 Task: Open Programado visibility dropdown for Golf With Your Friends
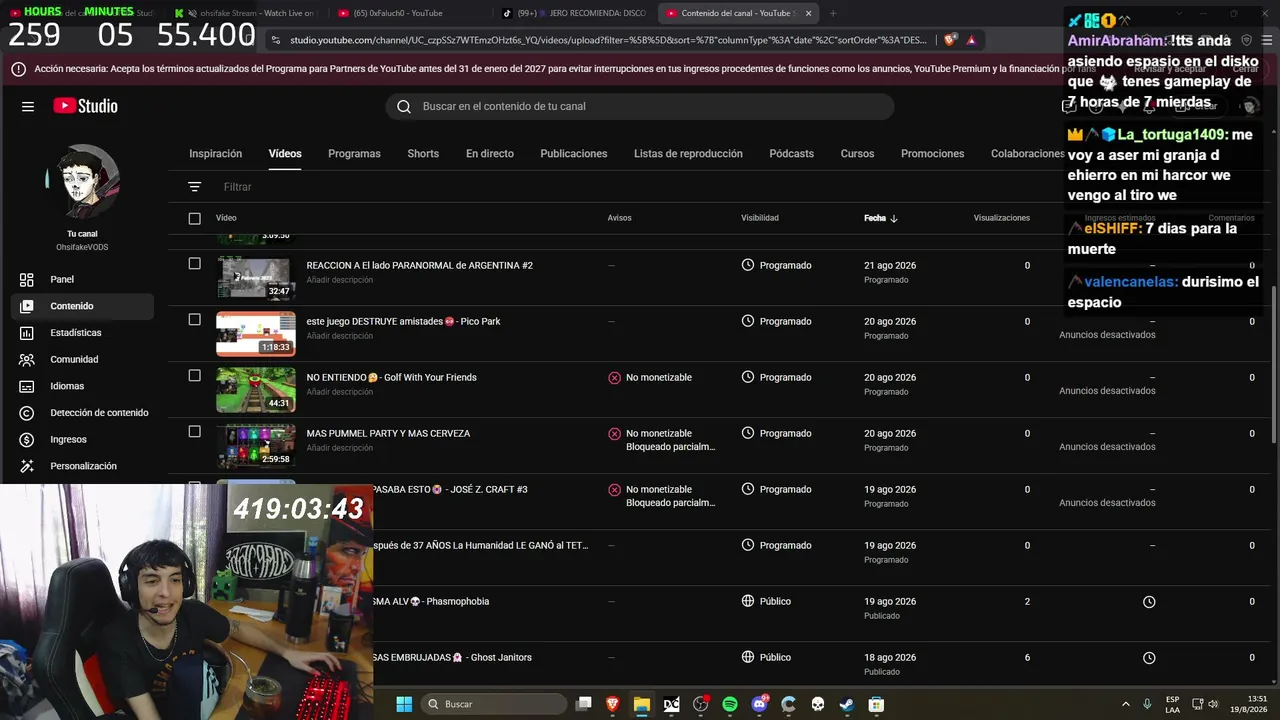click(777, 378)
